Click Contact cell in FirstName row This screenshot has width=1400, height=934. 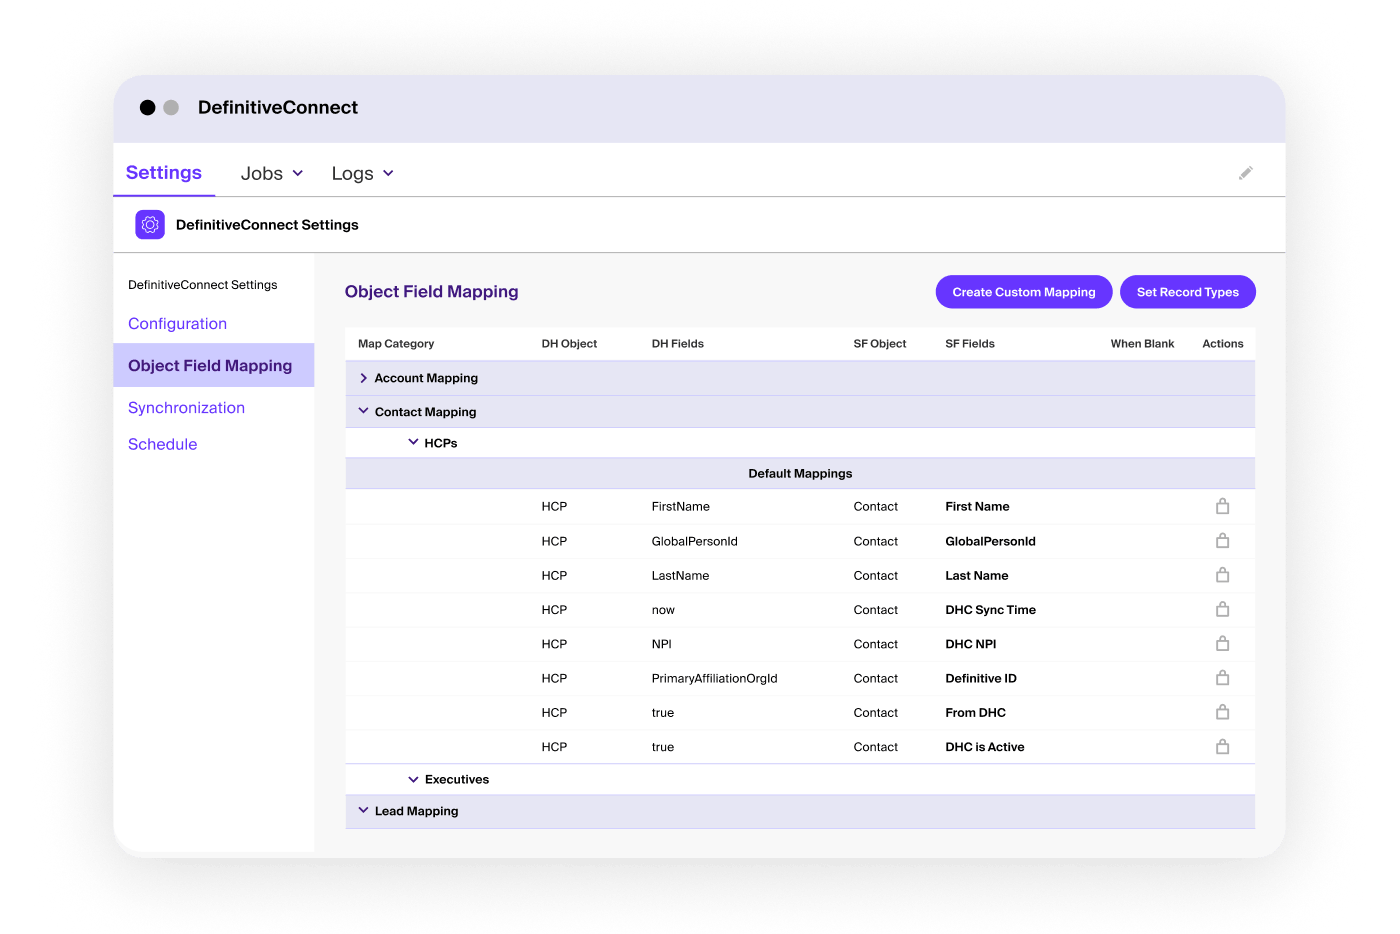pyautogui.click(x=876, y=507)
